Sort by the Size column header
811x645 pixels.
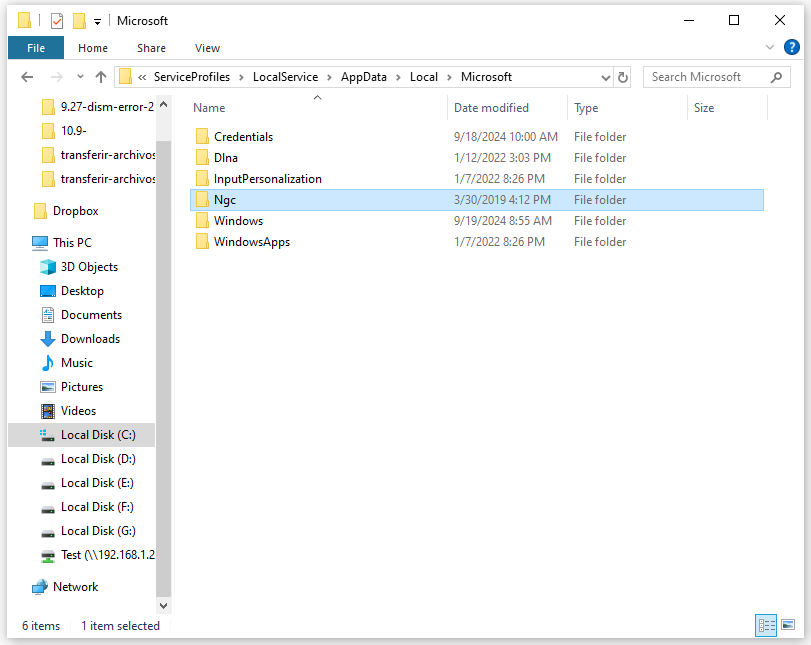click(x=704, y=108)
